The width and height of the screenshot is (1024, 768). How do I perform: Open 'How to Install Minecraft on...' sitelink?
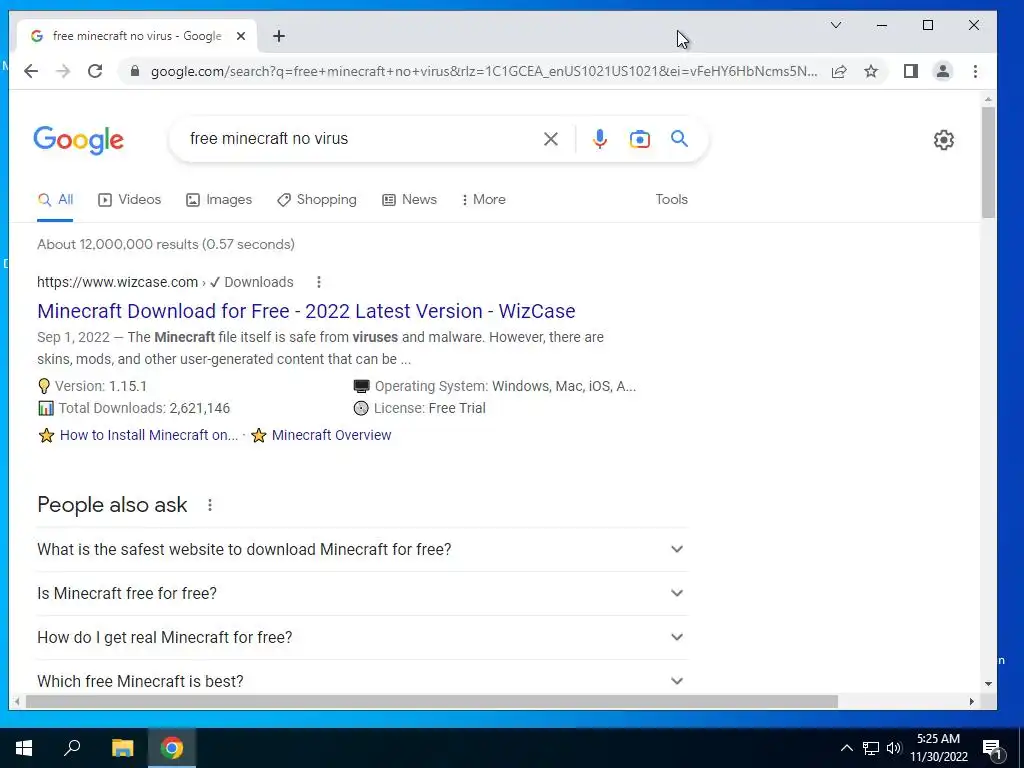coord(149,436)
